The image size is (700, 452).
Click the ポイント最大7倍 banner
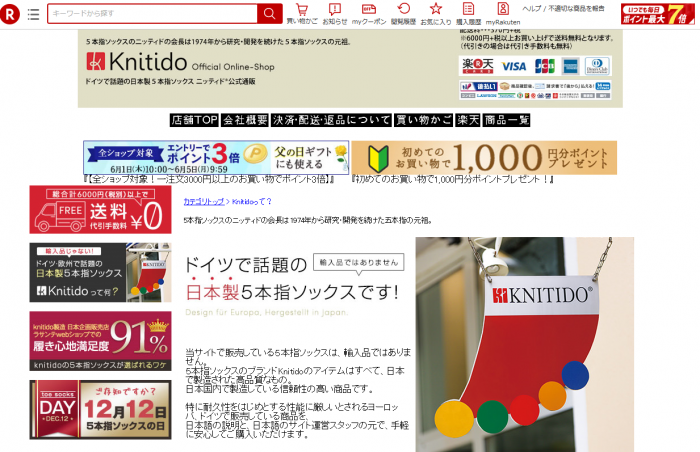pos(658,14)
